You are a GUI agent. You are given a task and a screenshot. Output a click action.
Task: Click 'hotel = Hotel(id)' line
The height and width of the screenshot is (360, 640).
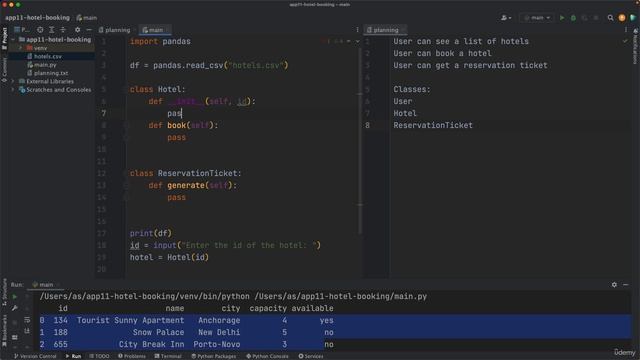169,258
